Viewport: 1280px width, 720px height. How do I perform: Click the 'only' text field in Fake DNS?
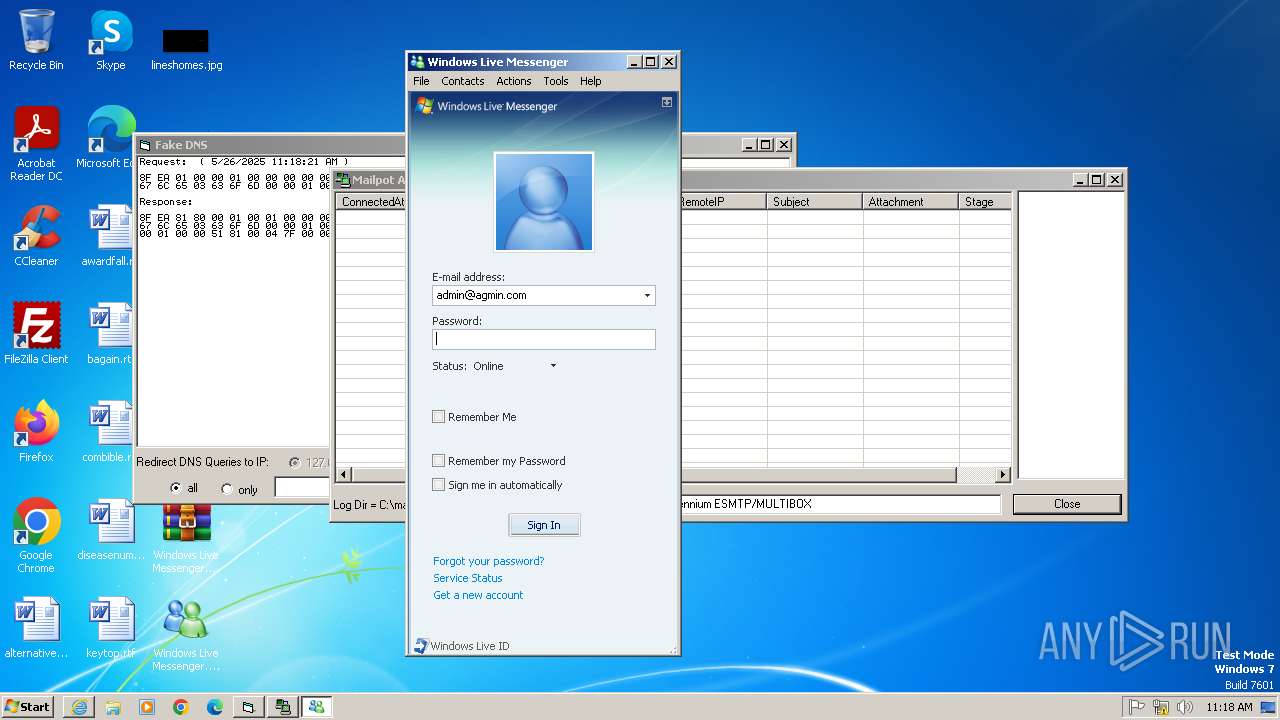click(x=302, y=488)
